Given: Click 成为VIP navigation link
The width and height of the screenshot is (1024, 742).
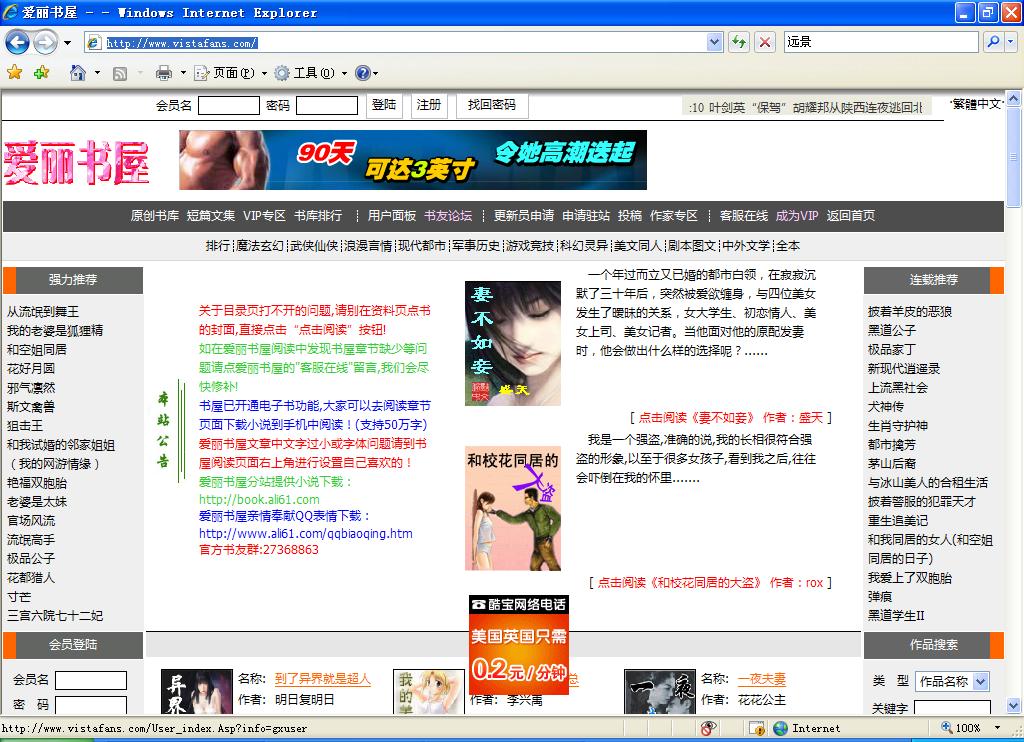Looking at the screenshot, I should (x=797, y=216).
